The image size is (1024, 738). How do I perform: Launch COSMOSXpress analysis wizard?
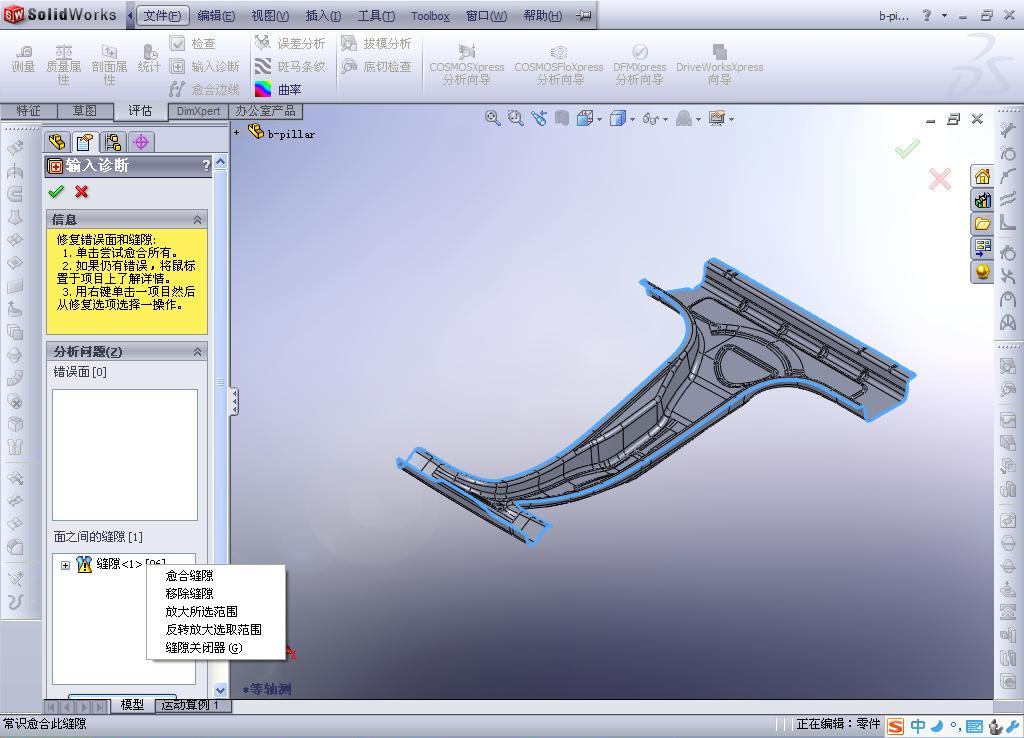tap(466, 65)
